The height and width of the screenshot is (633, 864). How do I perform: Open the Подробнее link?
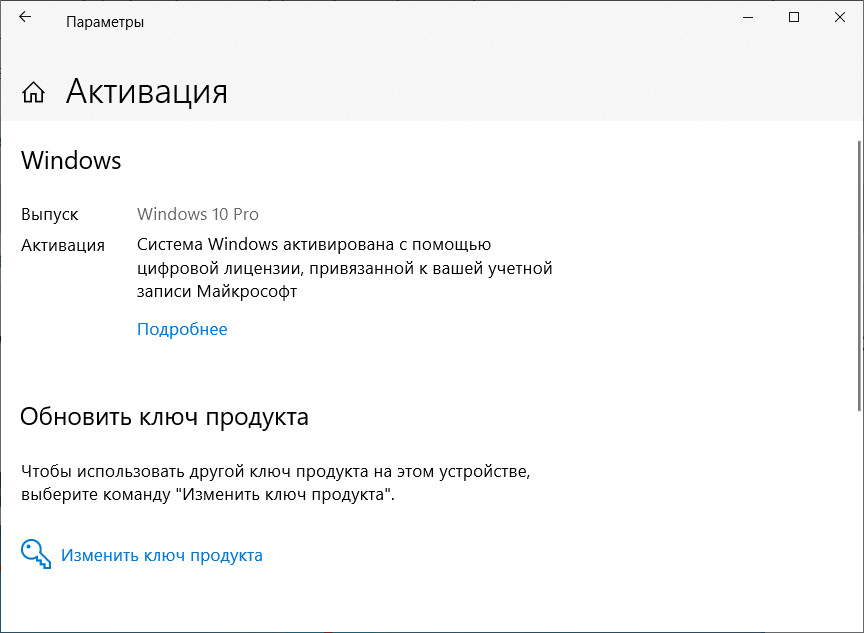[182, 329]
